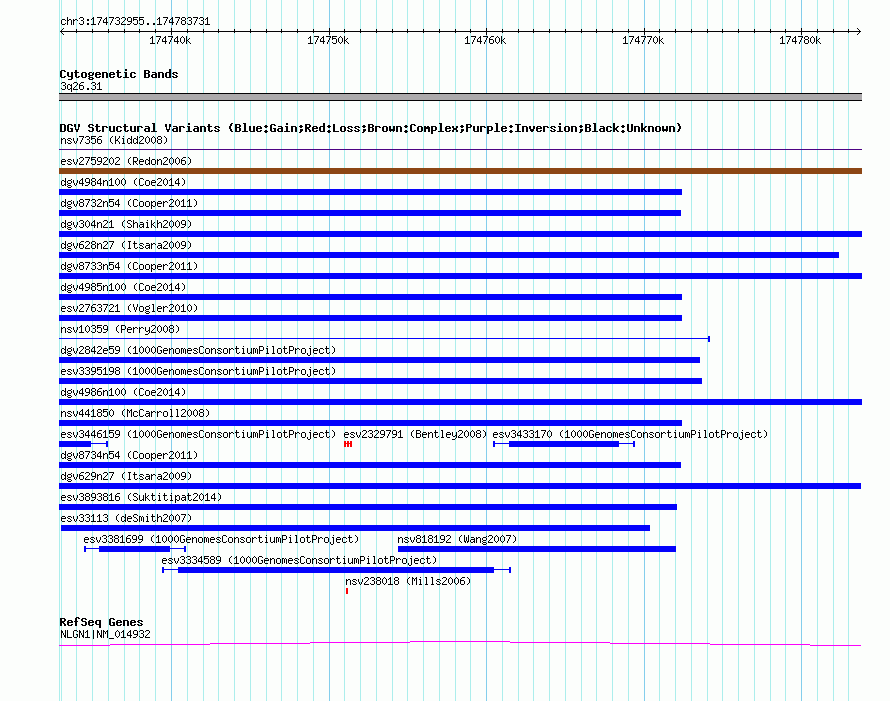Click esv33113 (deSmith2007) label

(126, 518)
